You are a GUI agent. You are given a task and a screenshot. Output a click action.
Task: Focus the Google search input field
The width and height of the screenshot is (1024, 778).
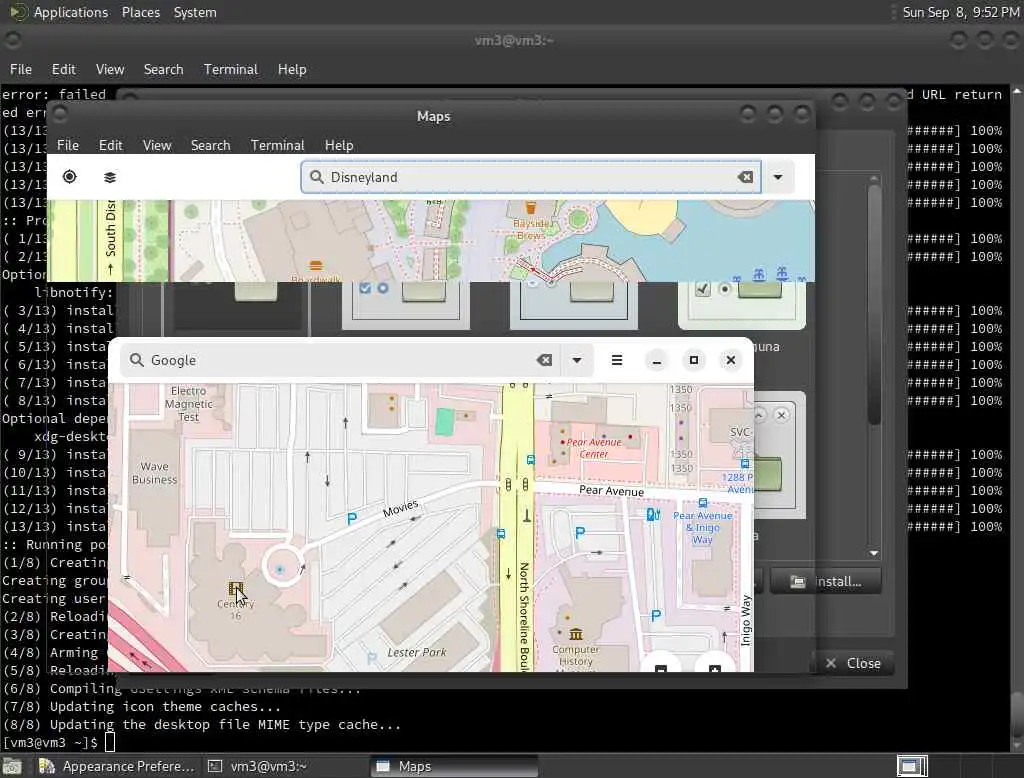coord(340,360)
